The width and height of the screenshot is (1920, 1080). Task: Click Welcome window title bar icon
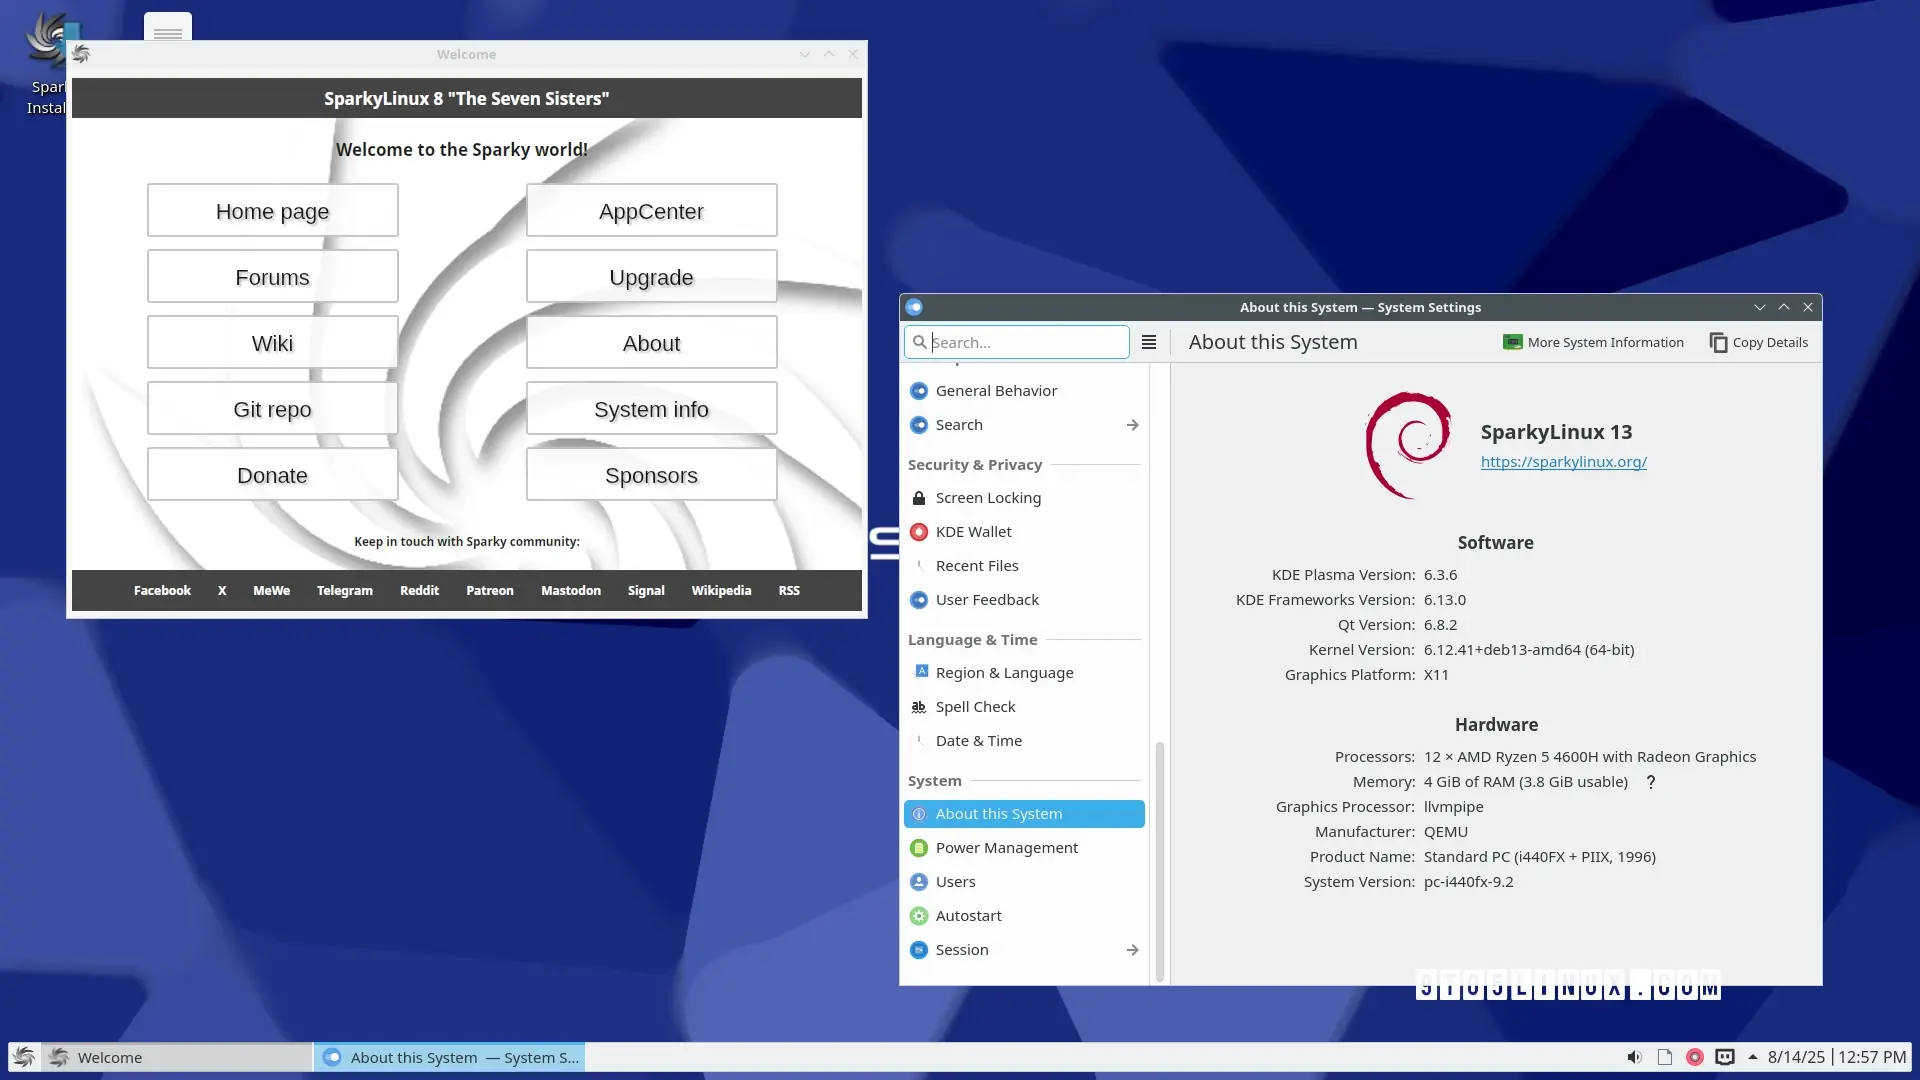tap(82, 54)
